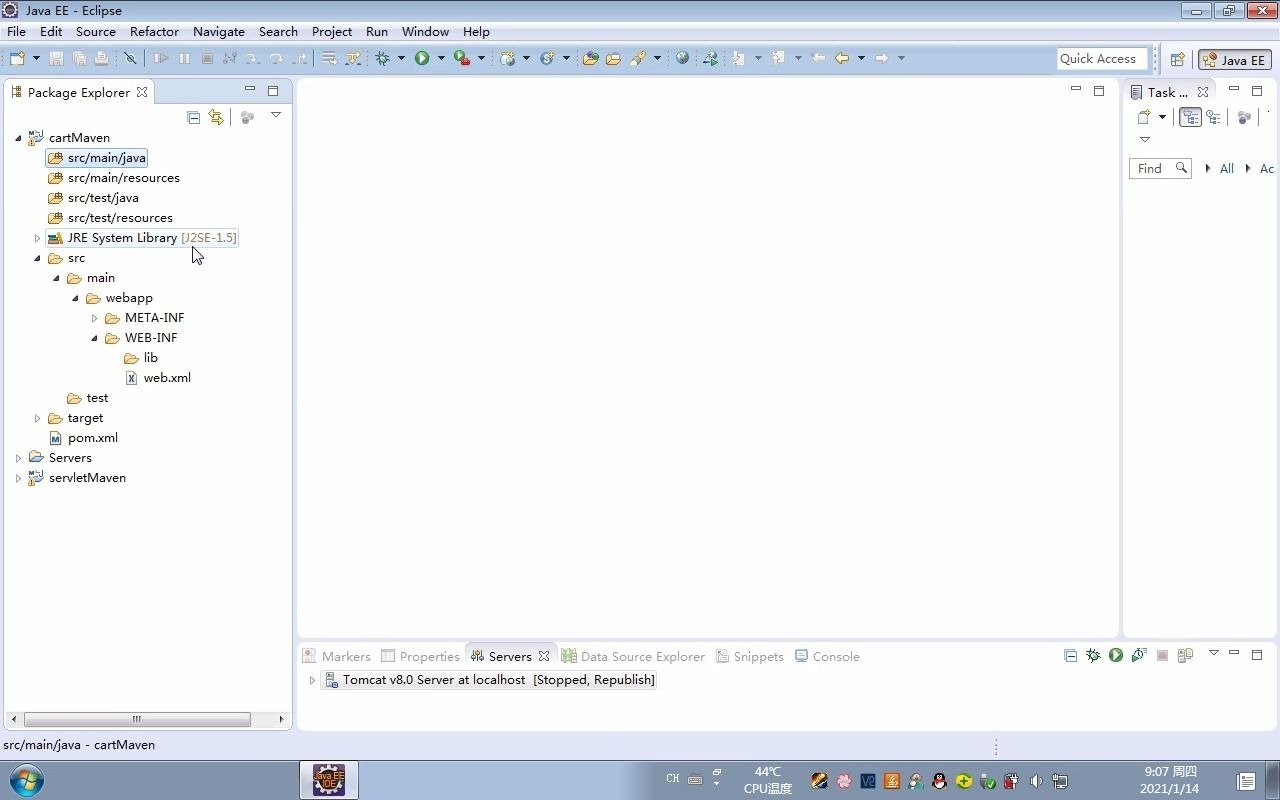Start the server with green play icon in Servers view
The height and width of the screenshot is (800, 1280).
tap(1116, 656)
